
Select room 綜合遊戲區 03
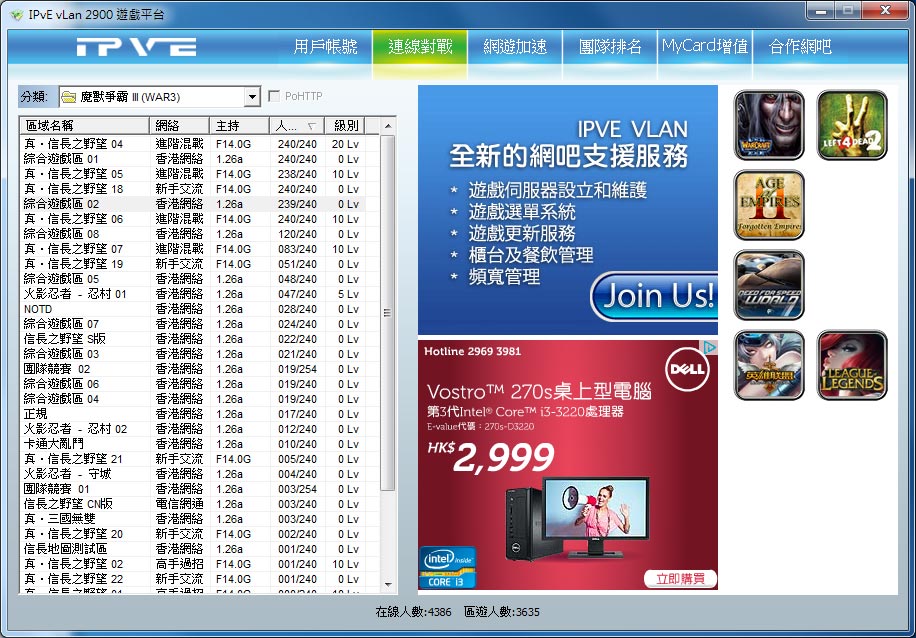point(192,354)
